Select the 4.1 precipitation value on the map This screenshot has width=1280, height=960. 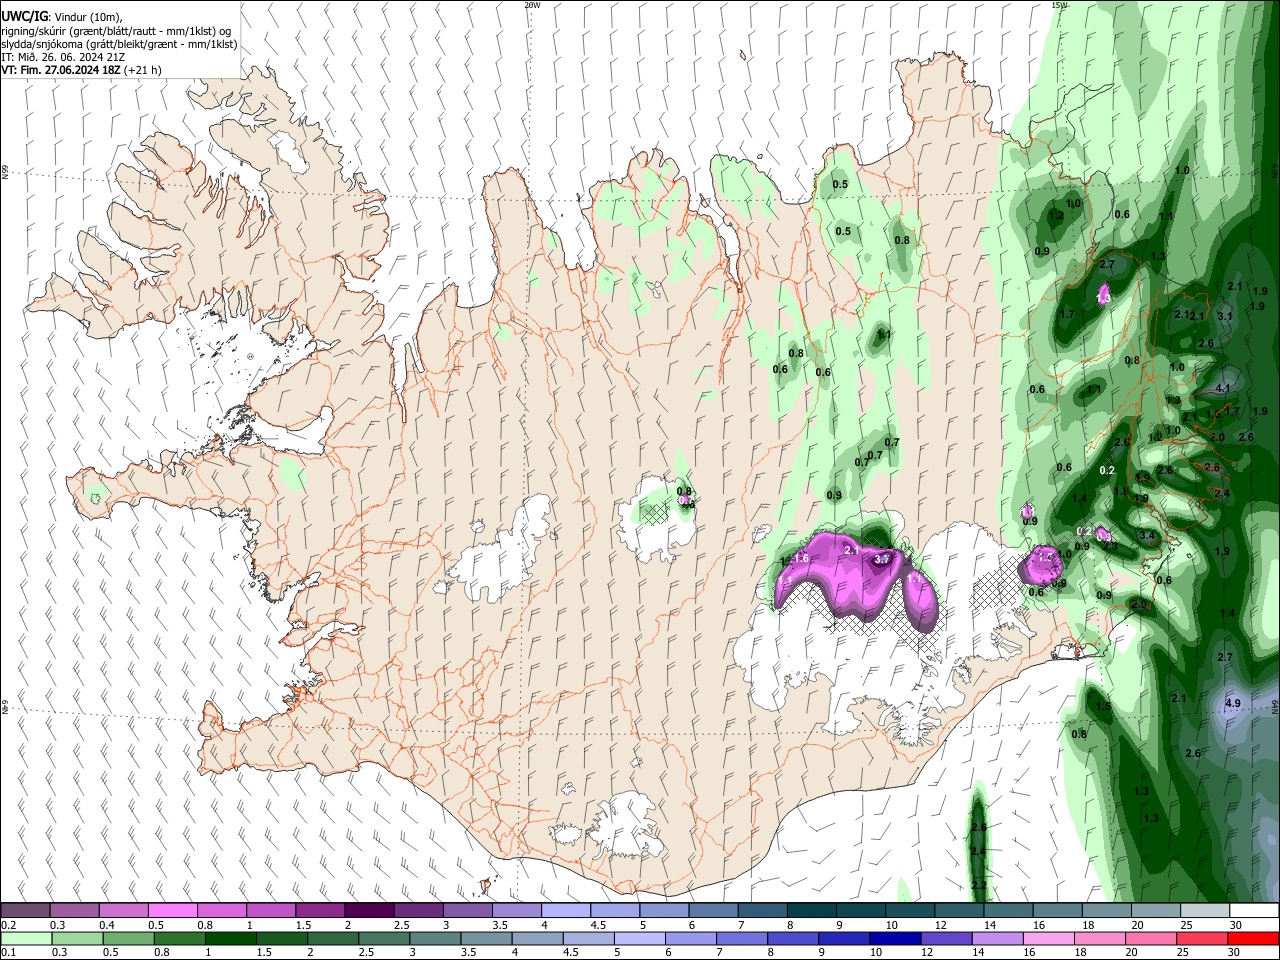(1222, 388)
